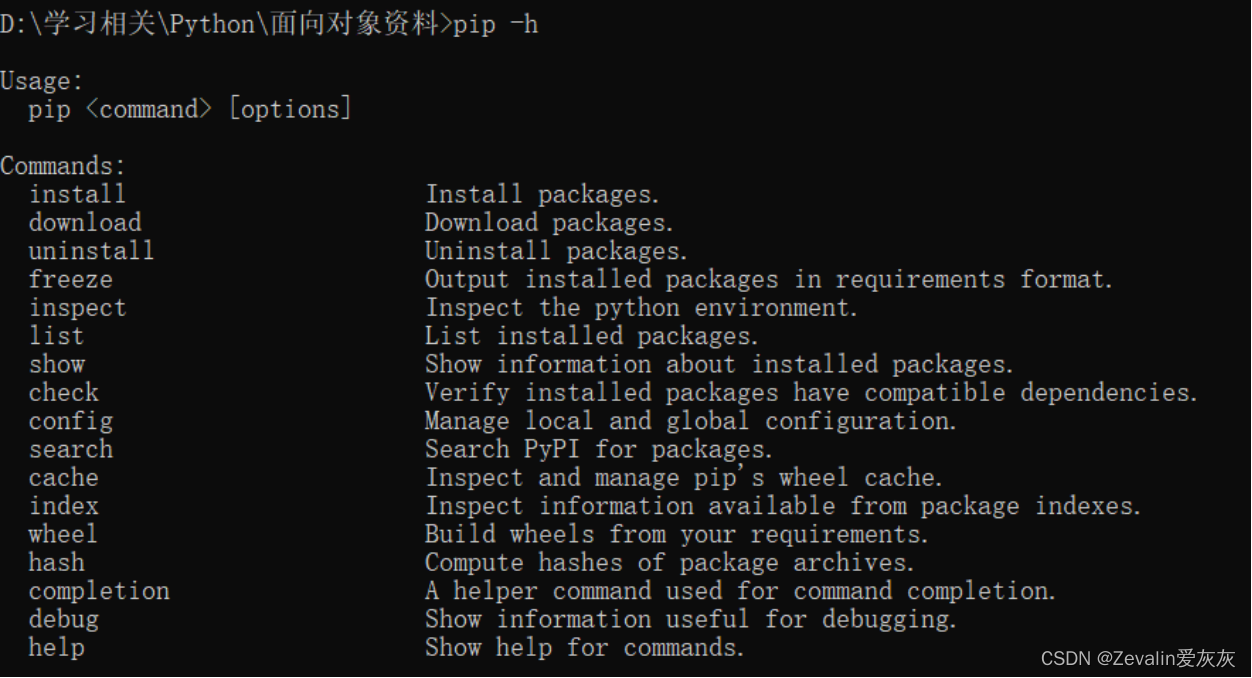Select 'Show information useful for debugging.'
This screenshot has height=678, width=1252.
click(691, 619)
